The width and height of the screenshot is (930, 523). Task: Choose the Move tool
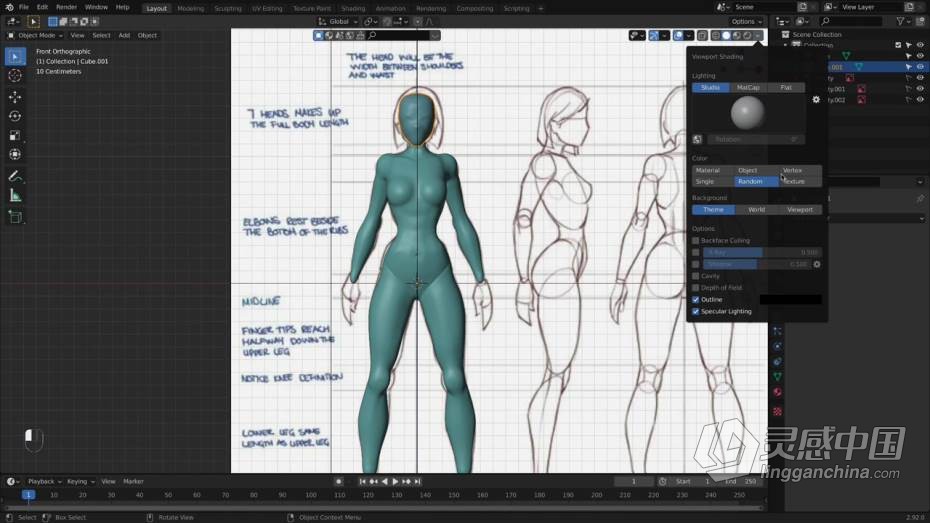click(x=15, y=96)
